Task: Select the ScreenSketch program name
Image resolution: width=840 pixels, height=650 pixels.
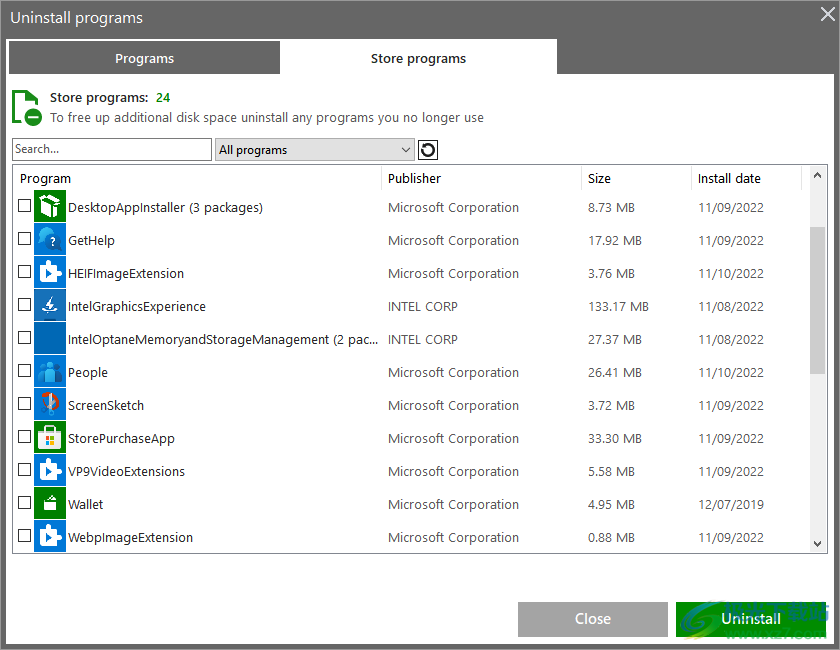Action: [106, 406]
